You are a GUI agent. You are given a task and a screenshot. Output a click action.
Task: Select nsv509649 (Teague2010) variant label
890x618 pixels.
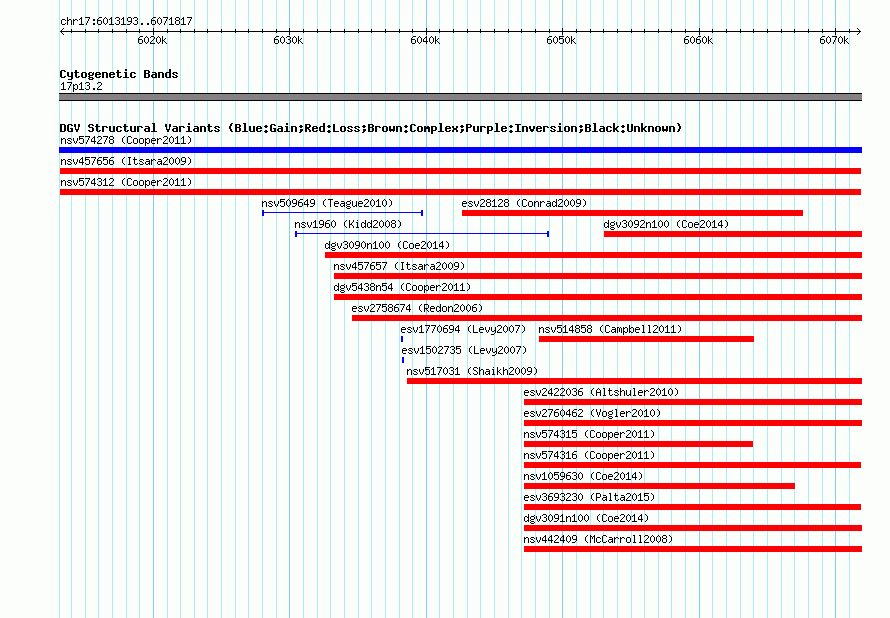coord(327,203)
